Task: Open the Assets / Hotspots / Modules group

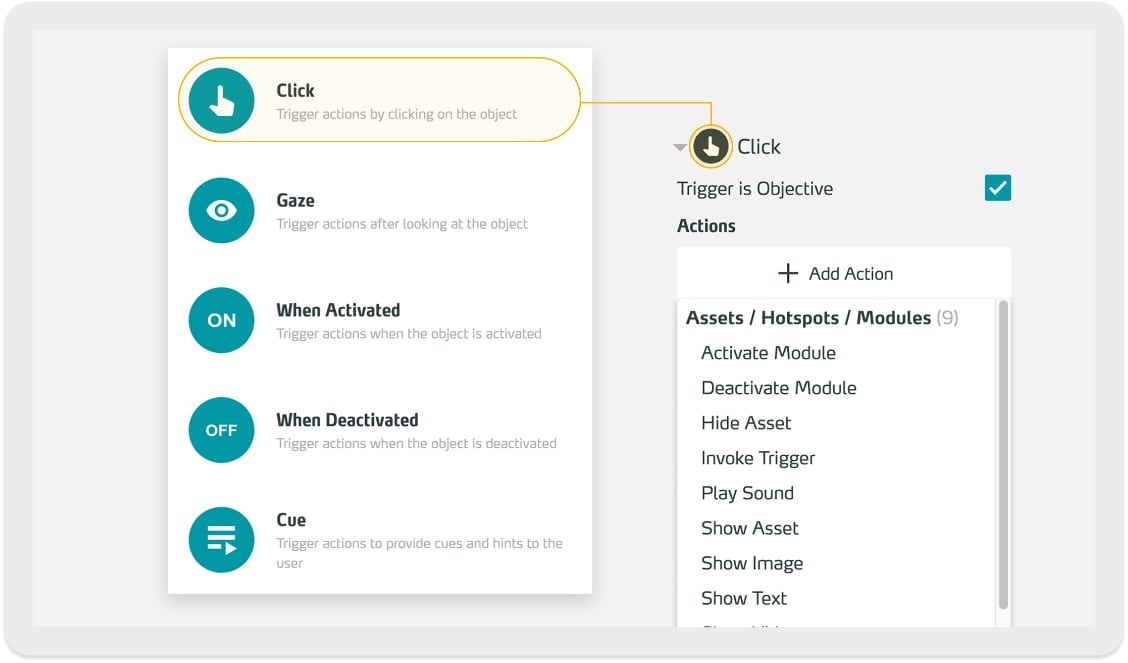Action: 822,318
